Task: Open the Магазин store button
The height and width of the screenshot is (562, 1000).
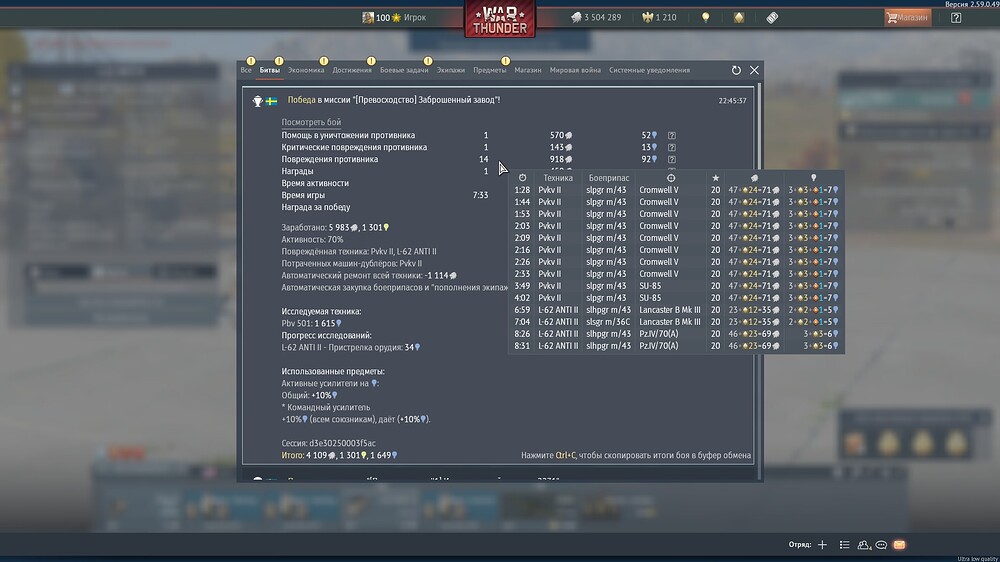Action: click(908, 17)
